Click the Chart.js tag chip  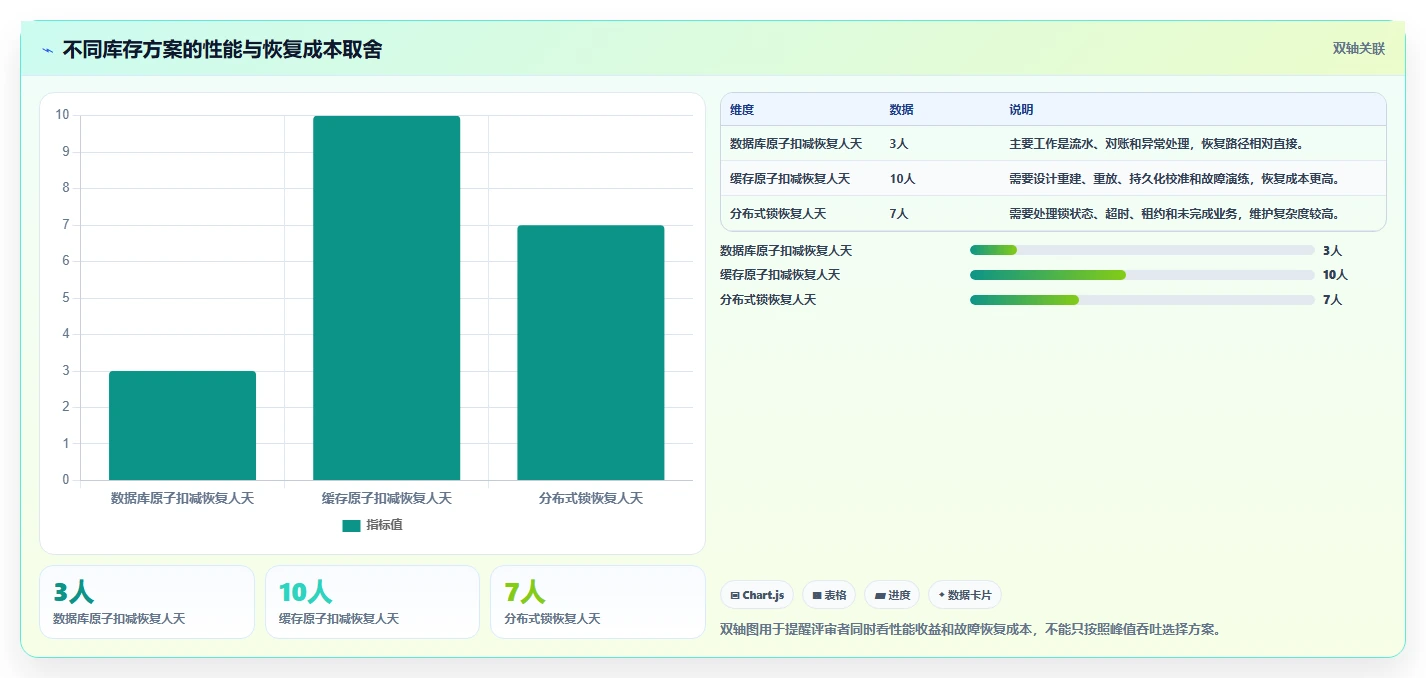pos(757,595)
